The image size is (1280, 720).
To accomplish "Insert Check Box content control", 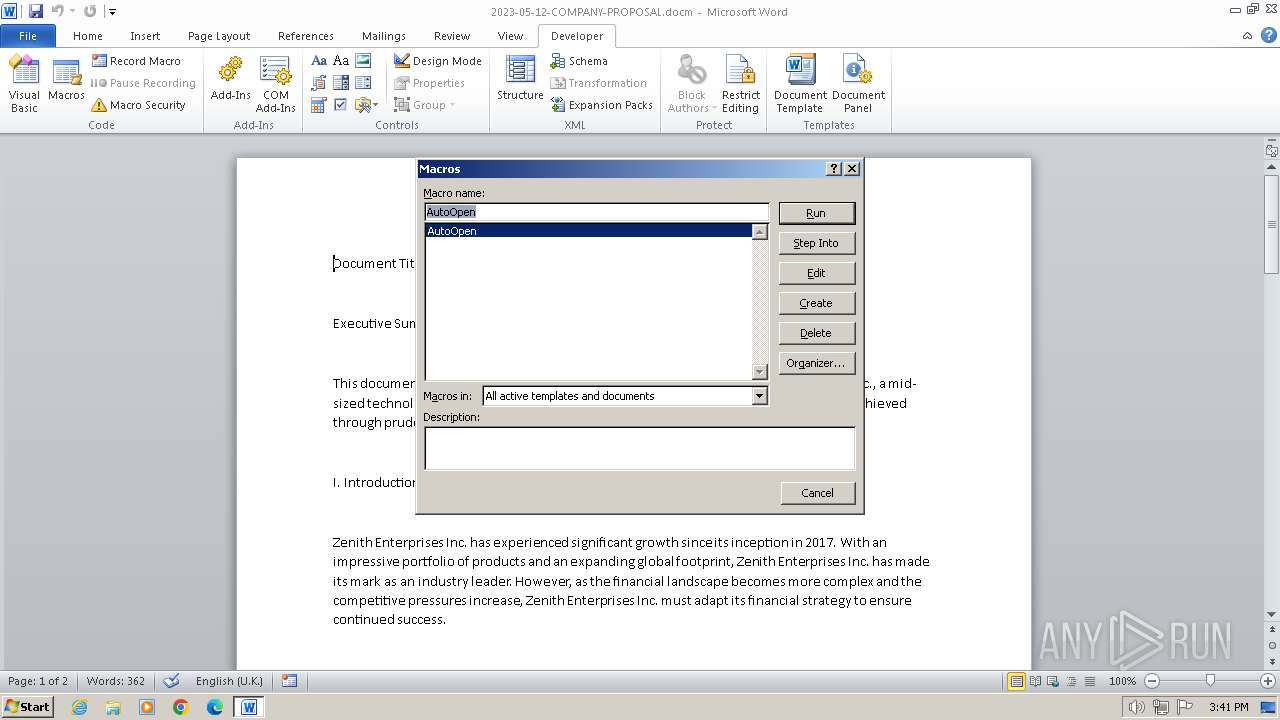I will [x=341, y=105].
